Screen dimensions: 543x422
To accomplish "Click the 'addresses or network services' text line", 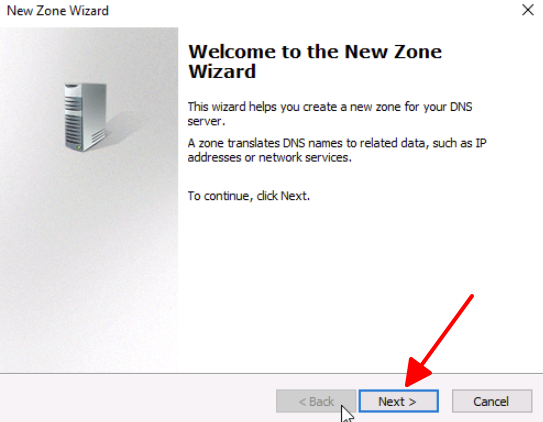I will click(x=270, y=158).
